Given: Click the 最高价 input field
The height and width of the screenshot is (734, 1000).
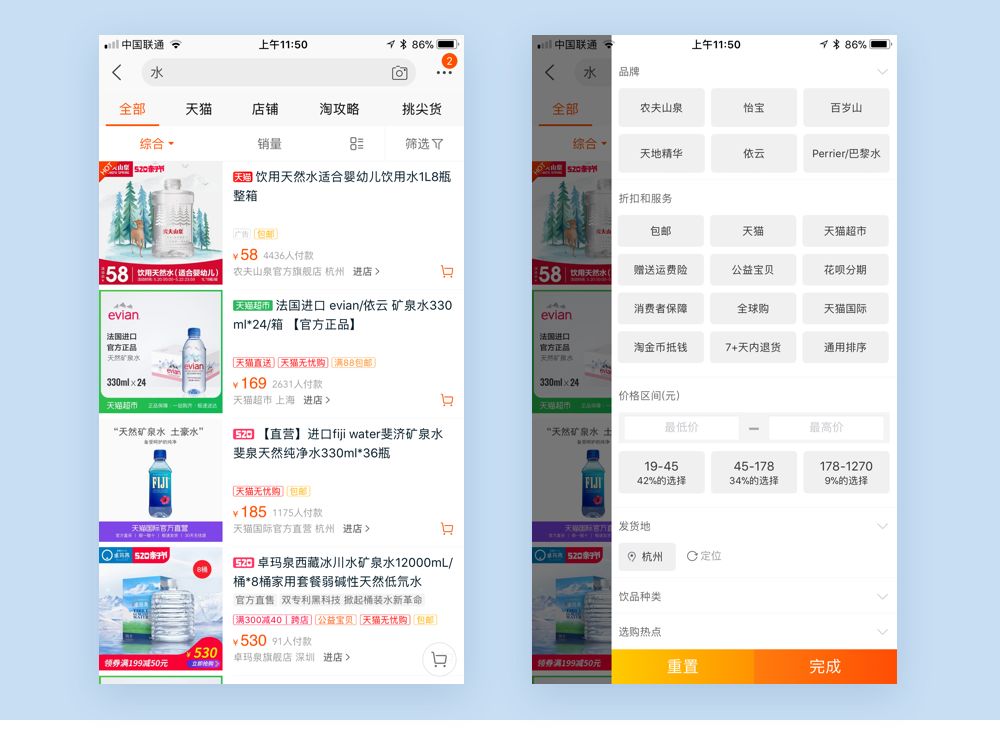Looking at the screenshot, I should 827,427.
